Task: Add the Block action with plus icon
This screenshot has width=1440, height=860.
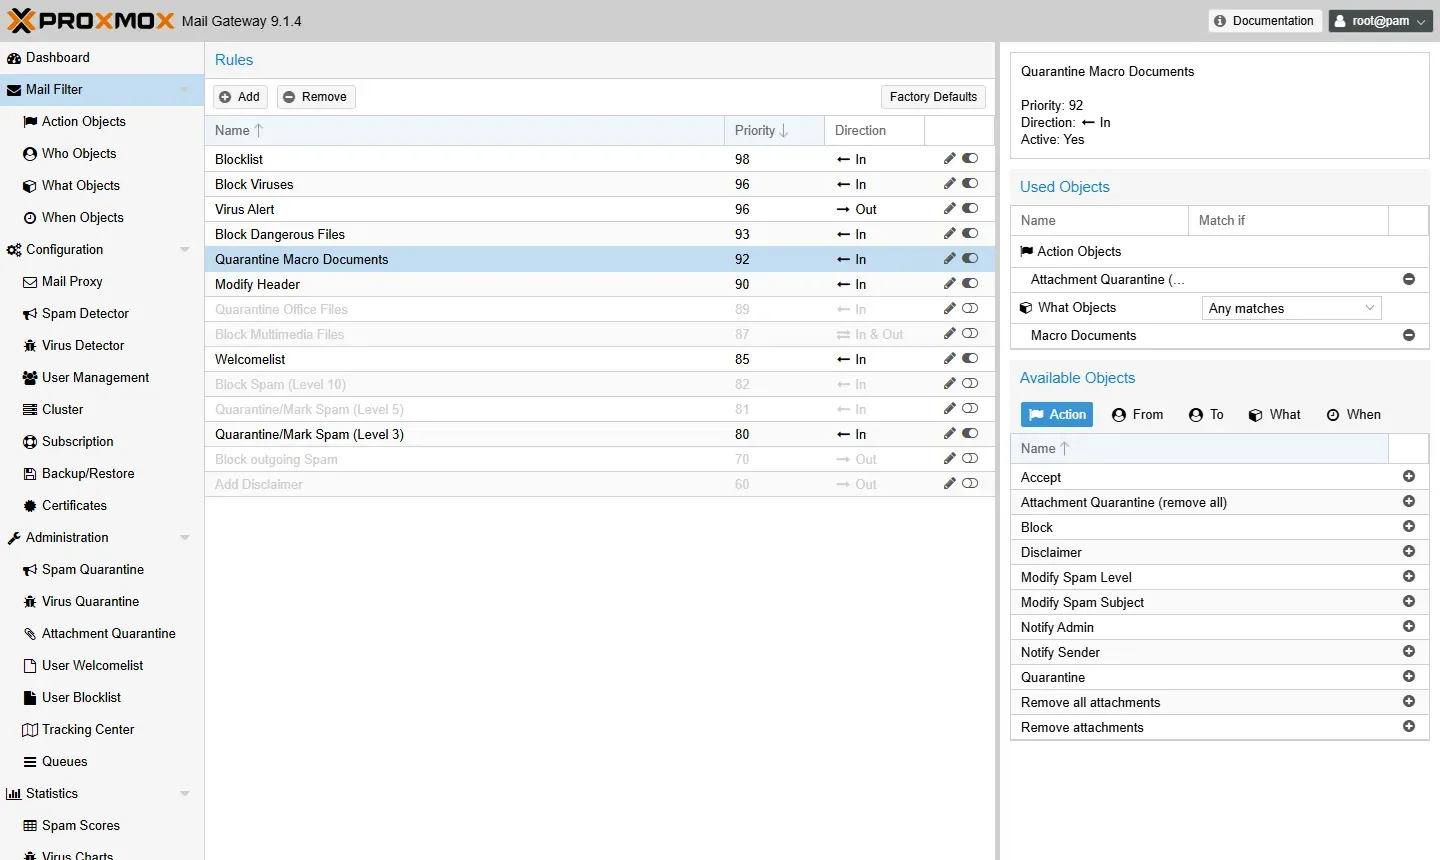Action: click(x=1409, y=527)
